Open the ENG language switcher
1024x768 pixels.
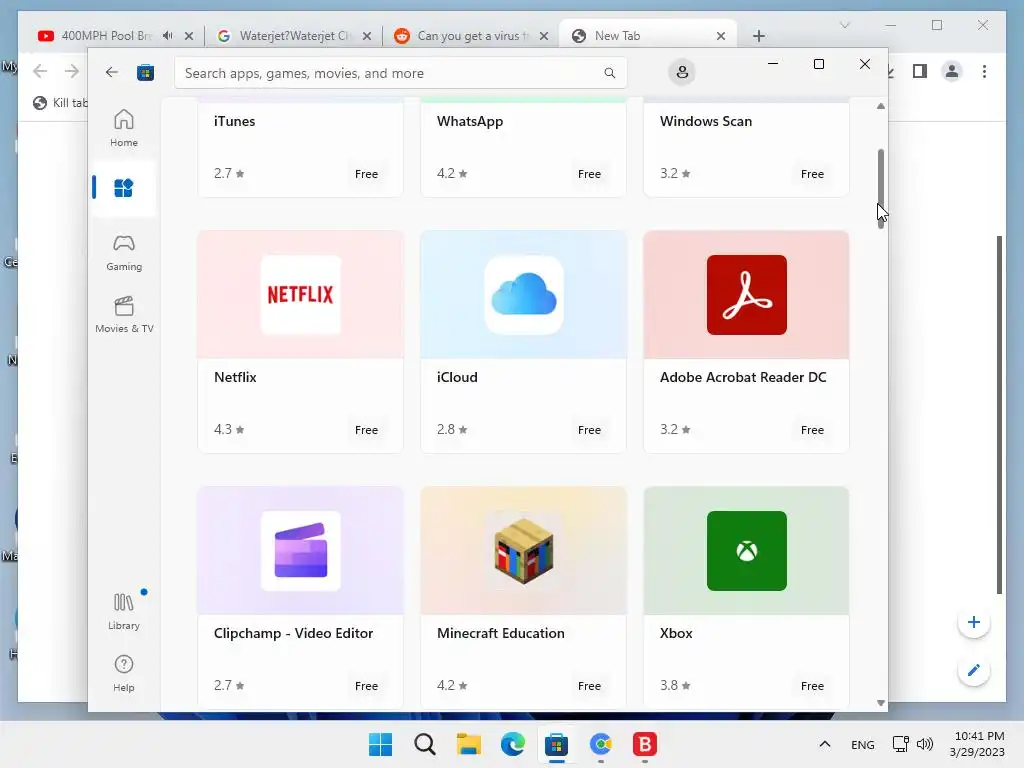tap(863, 744)
